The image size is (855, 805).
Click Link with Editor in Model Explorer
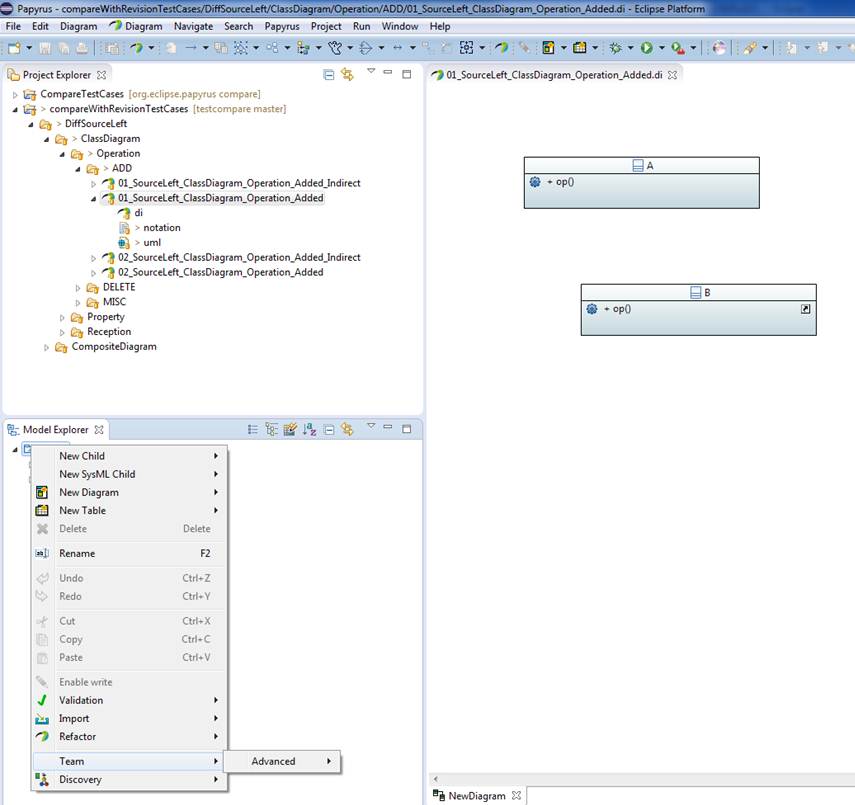click(347, 429)
